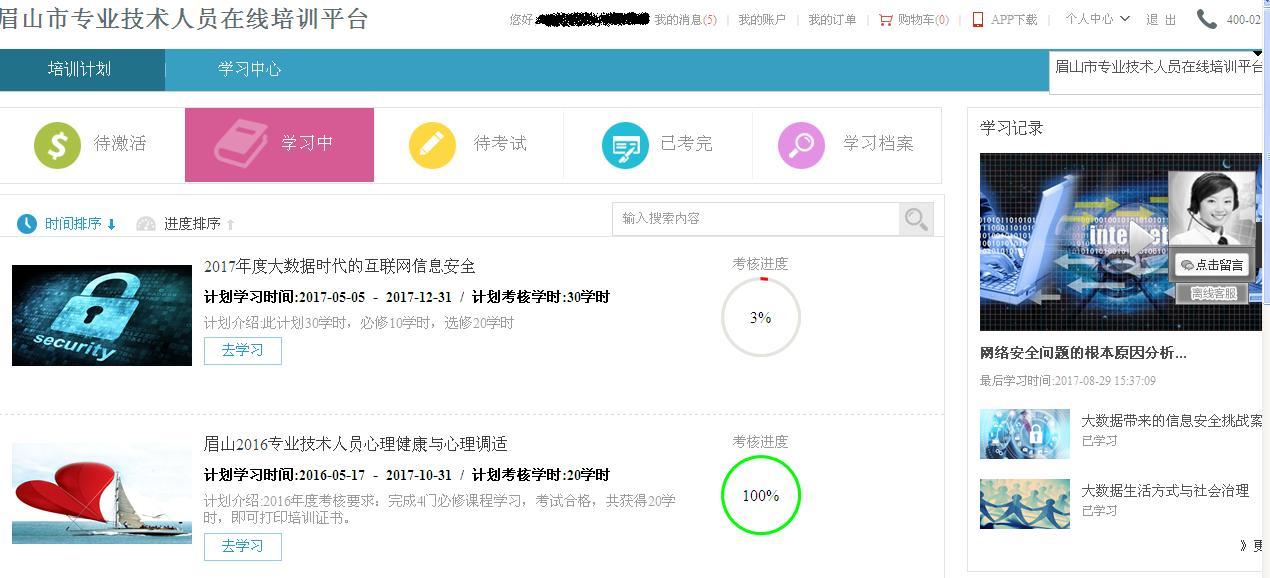Play the 学习记录 video thumbnail

coord(1120,241)
